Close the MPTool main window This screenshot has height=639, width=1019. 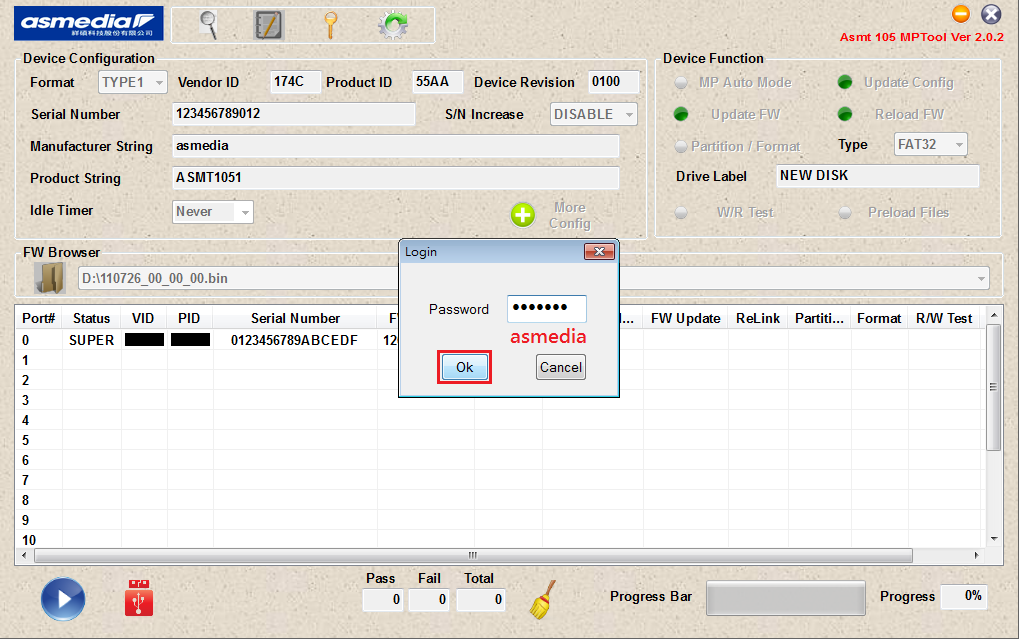tap(991, 14)
